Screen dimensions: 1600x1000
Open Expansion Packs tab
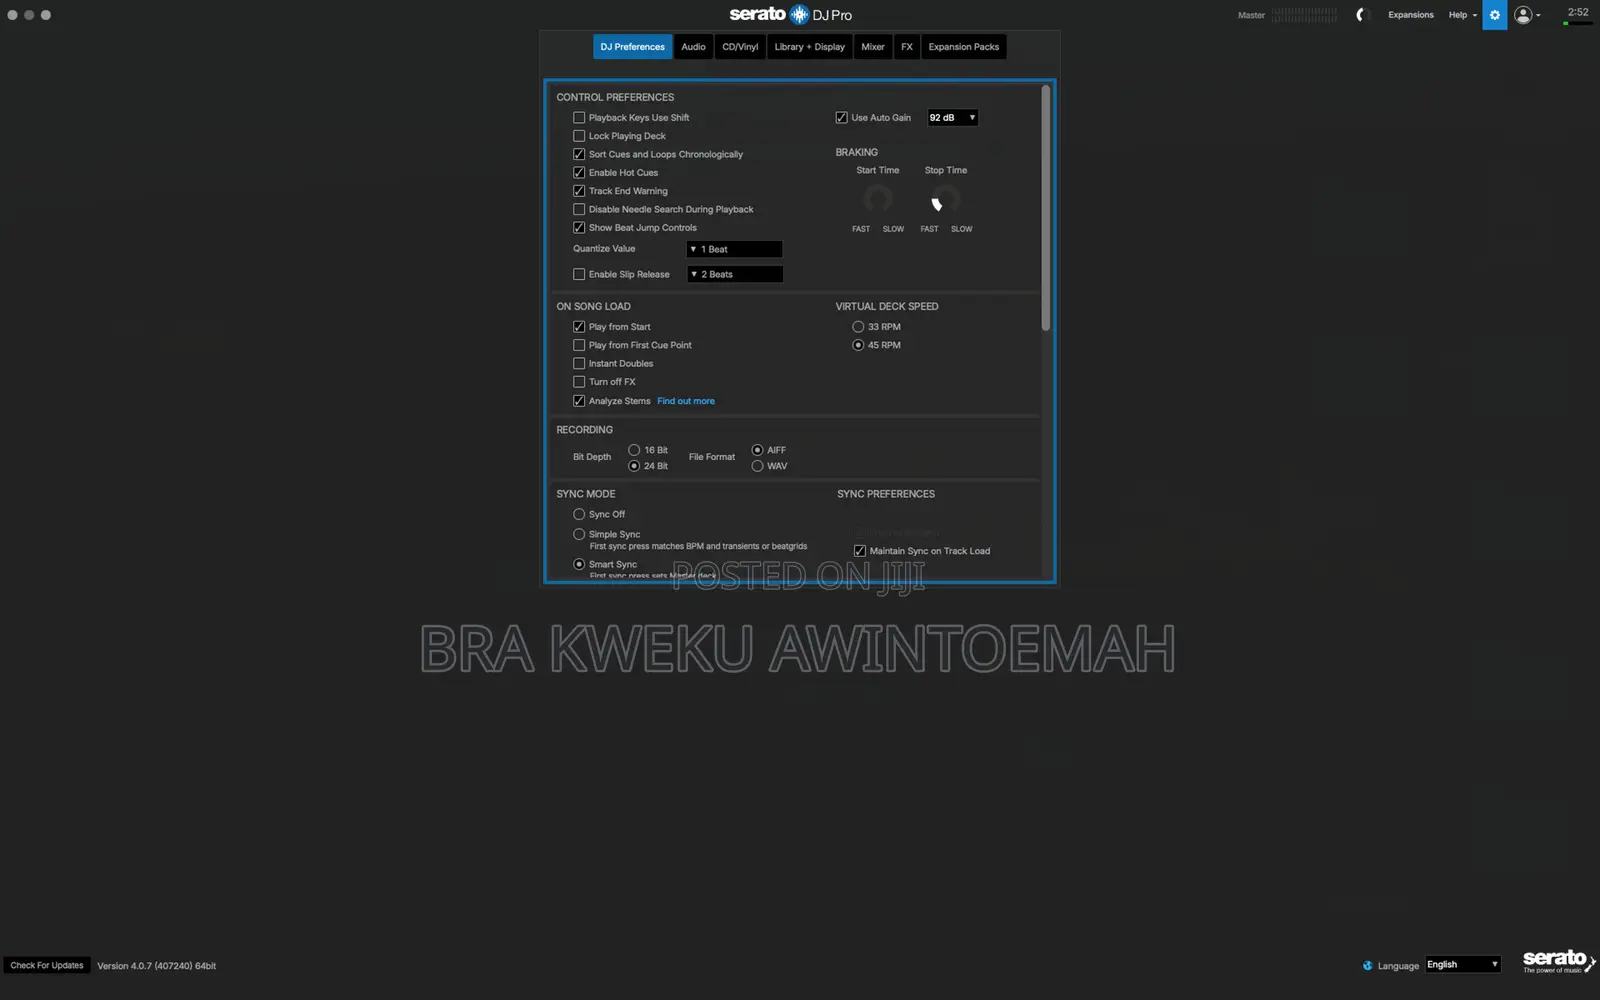click(x=964, y=47)
